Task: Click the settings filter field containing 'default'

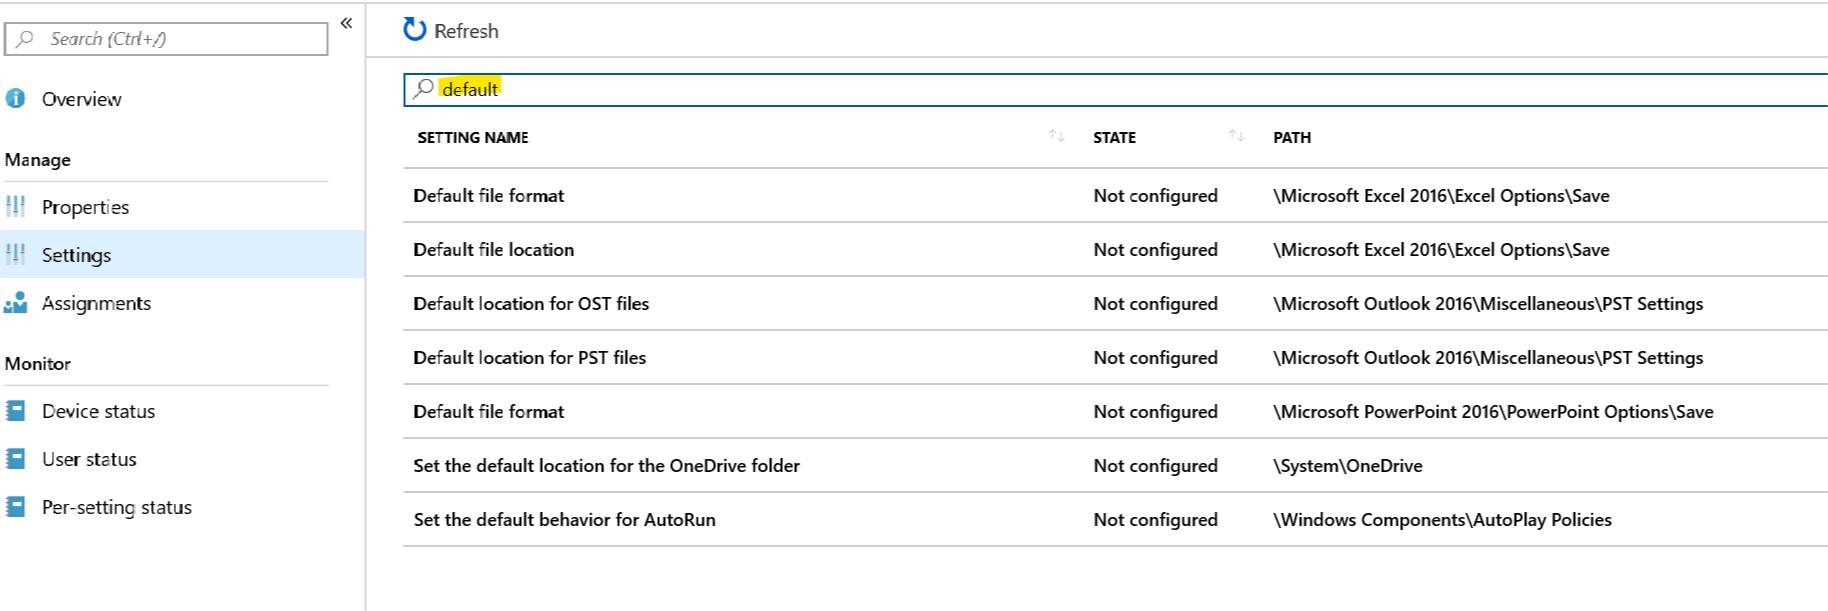Action: point(1115,89)
